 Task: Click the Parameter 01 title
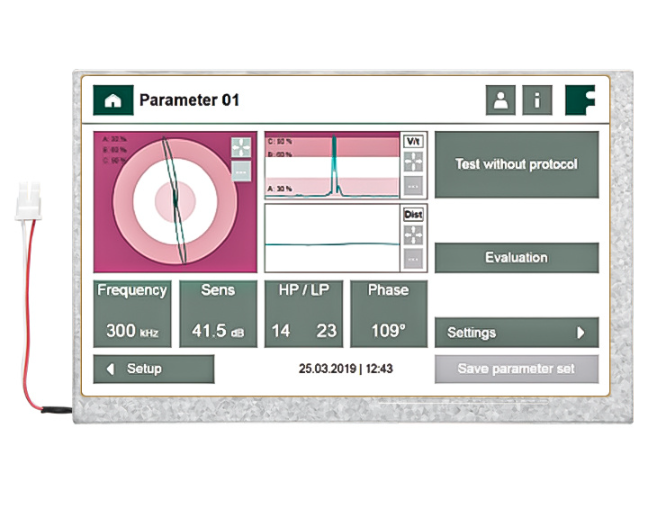[x=189, y=100]
